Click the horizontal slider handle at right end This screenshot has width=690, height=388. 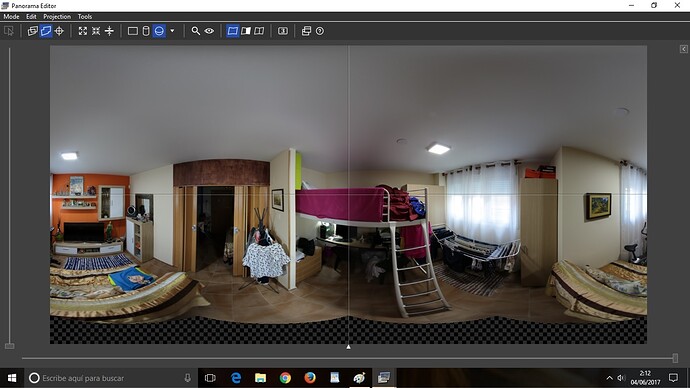coord(675,358)
